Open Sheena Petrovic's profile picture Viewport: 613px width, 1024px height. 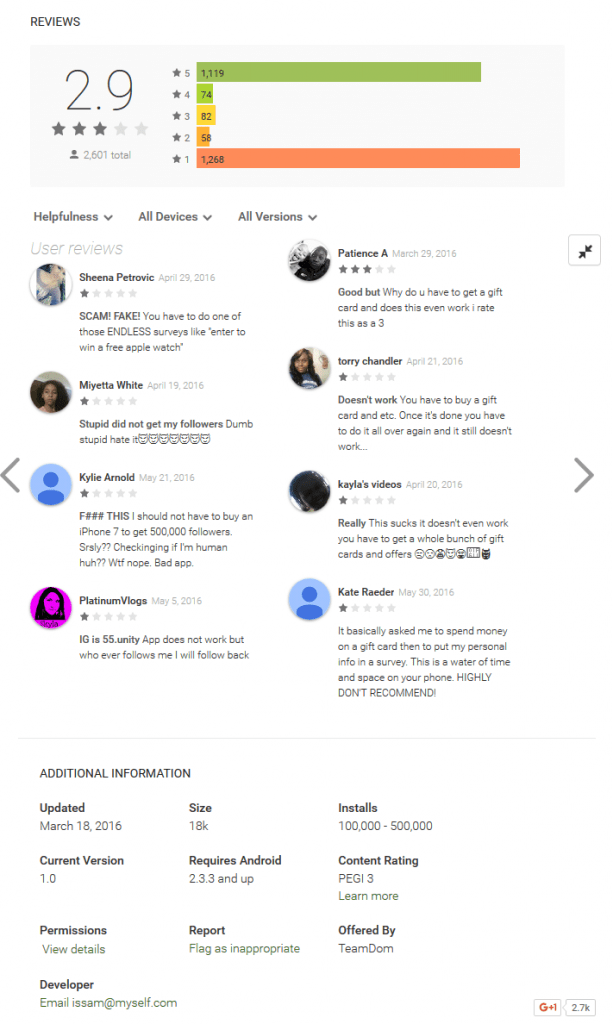click(x=50, y=284)
